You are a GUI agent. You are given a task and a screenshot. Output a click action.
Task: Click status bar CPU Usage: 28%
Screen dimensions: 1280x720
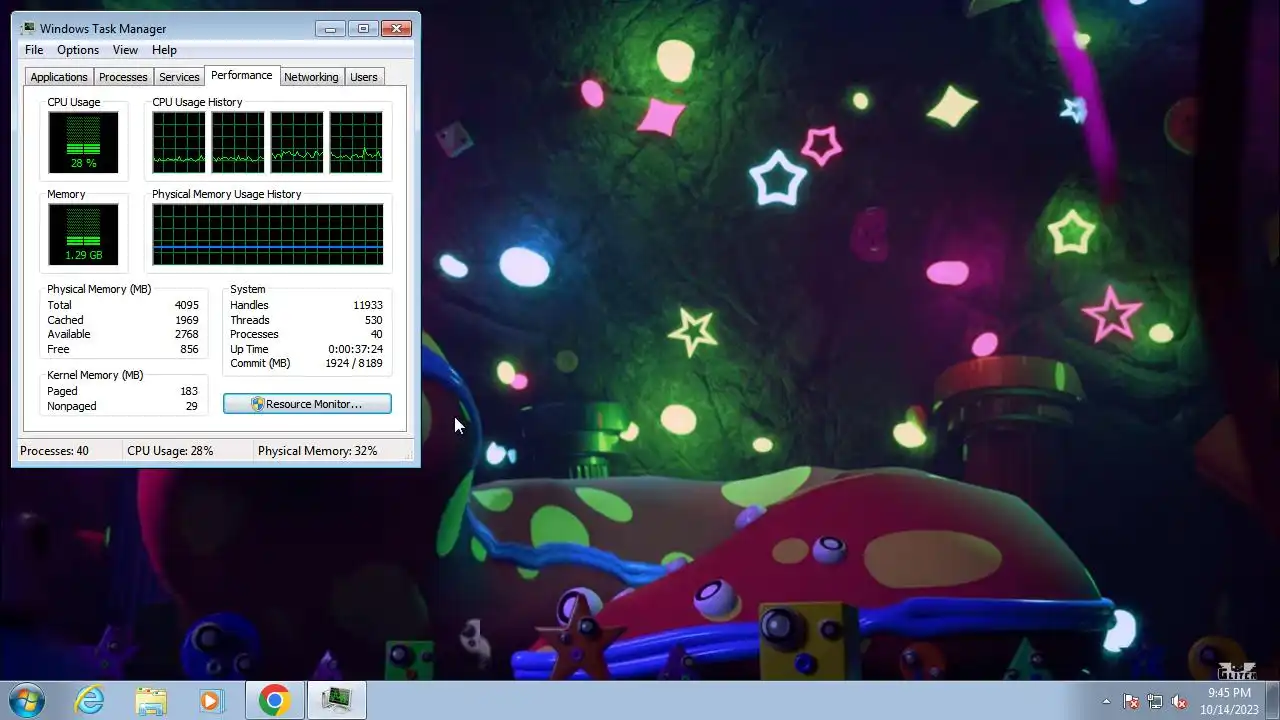click(x=170, y=451)
